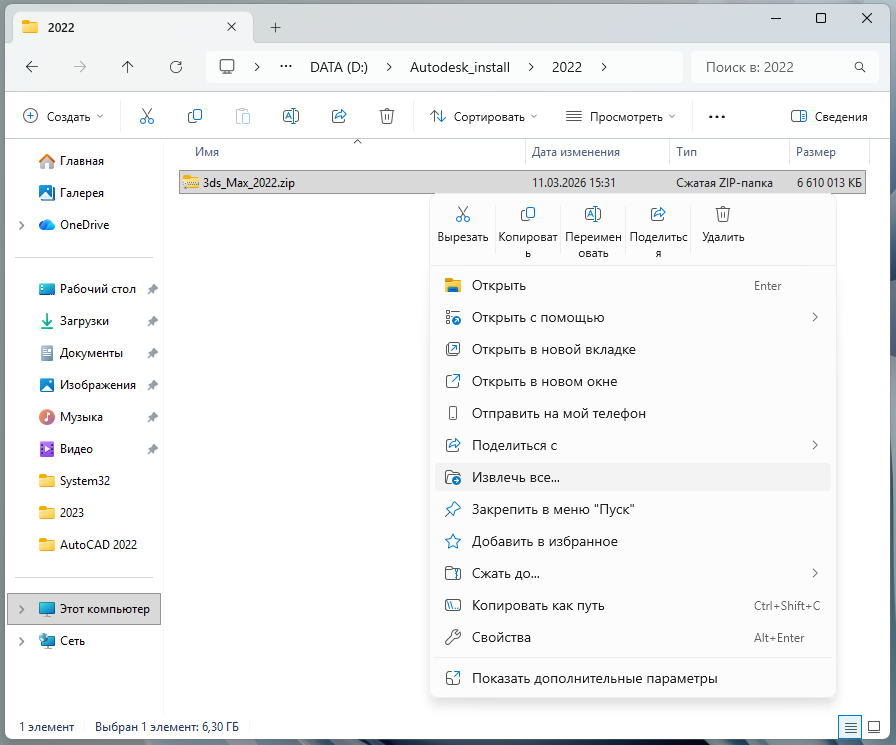Open the Сжать до... submenu
The height and width of the screenshot is (745, 896).
coord(633,574)
